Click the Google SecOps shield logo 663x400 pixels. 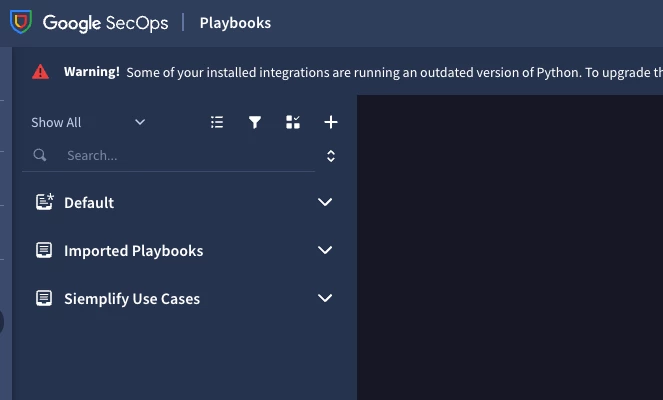click(x=21, y=22)
